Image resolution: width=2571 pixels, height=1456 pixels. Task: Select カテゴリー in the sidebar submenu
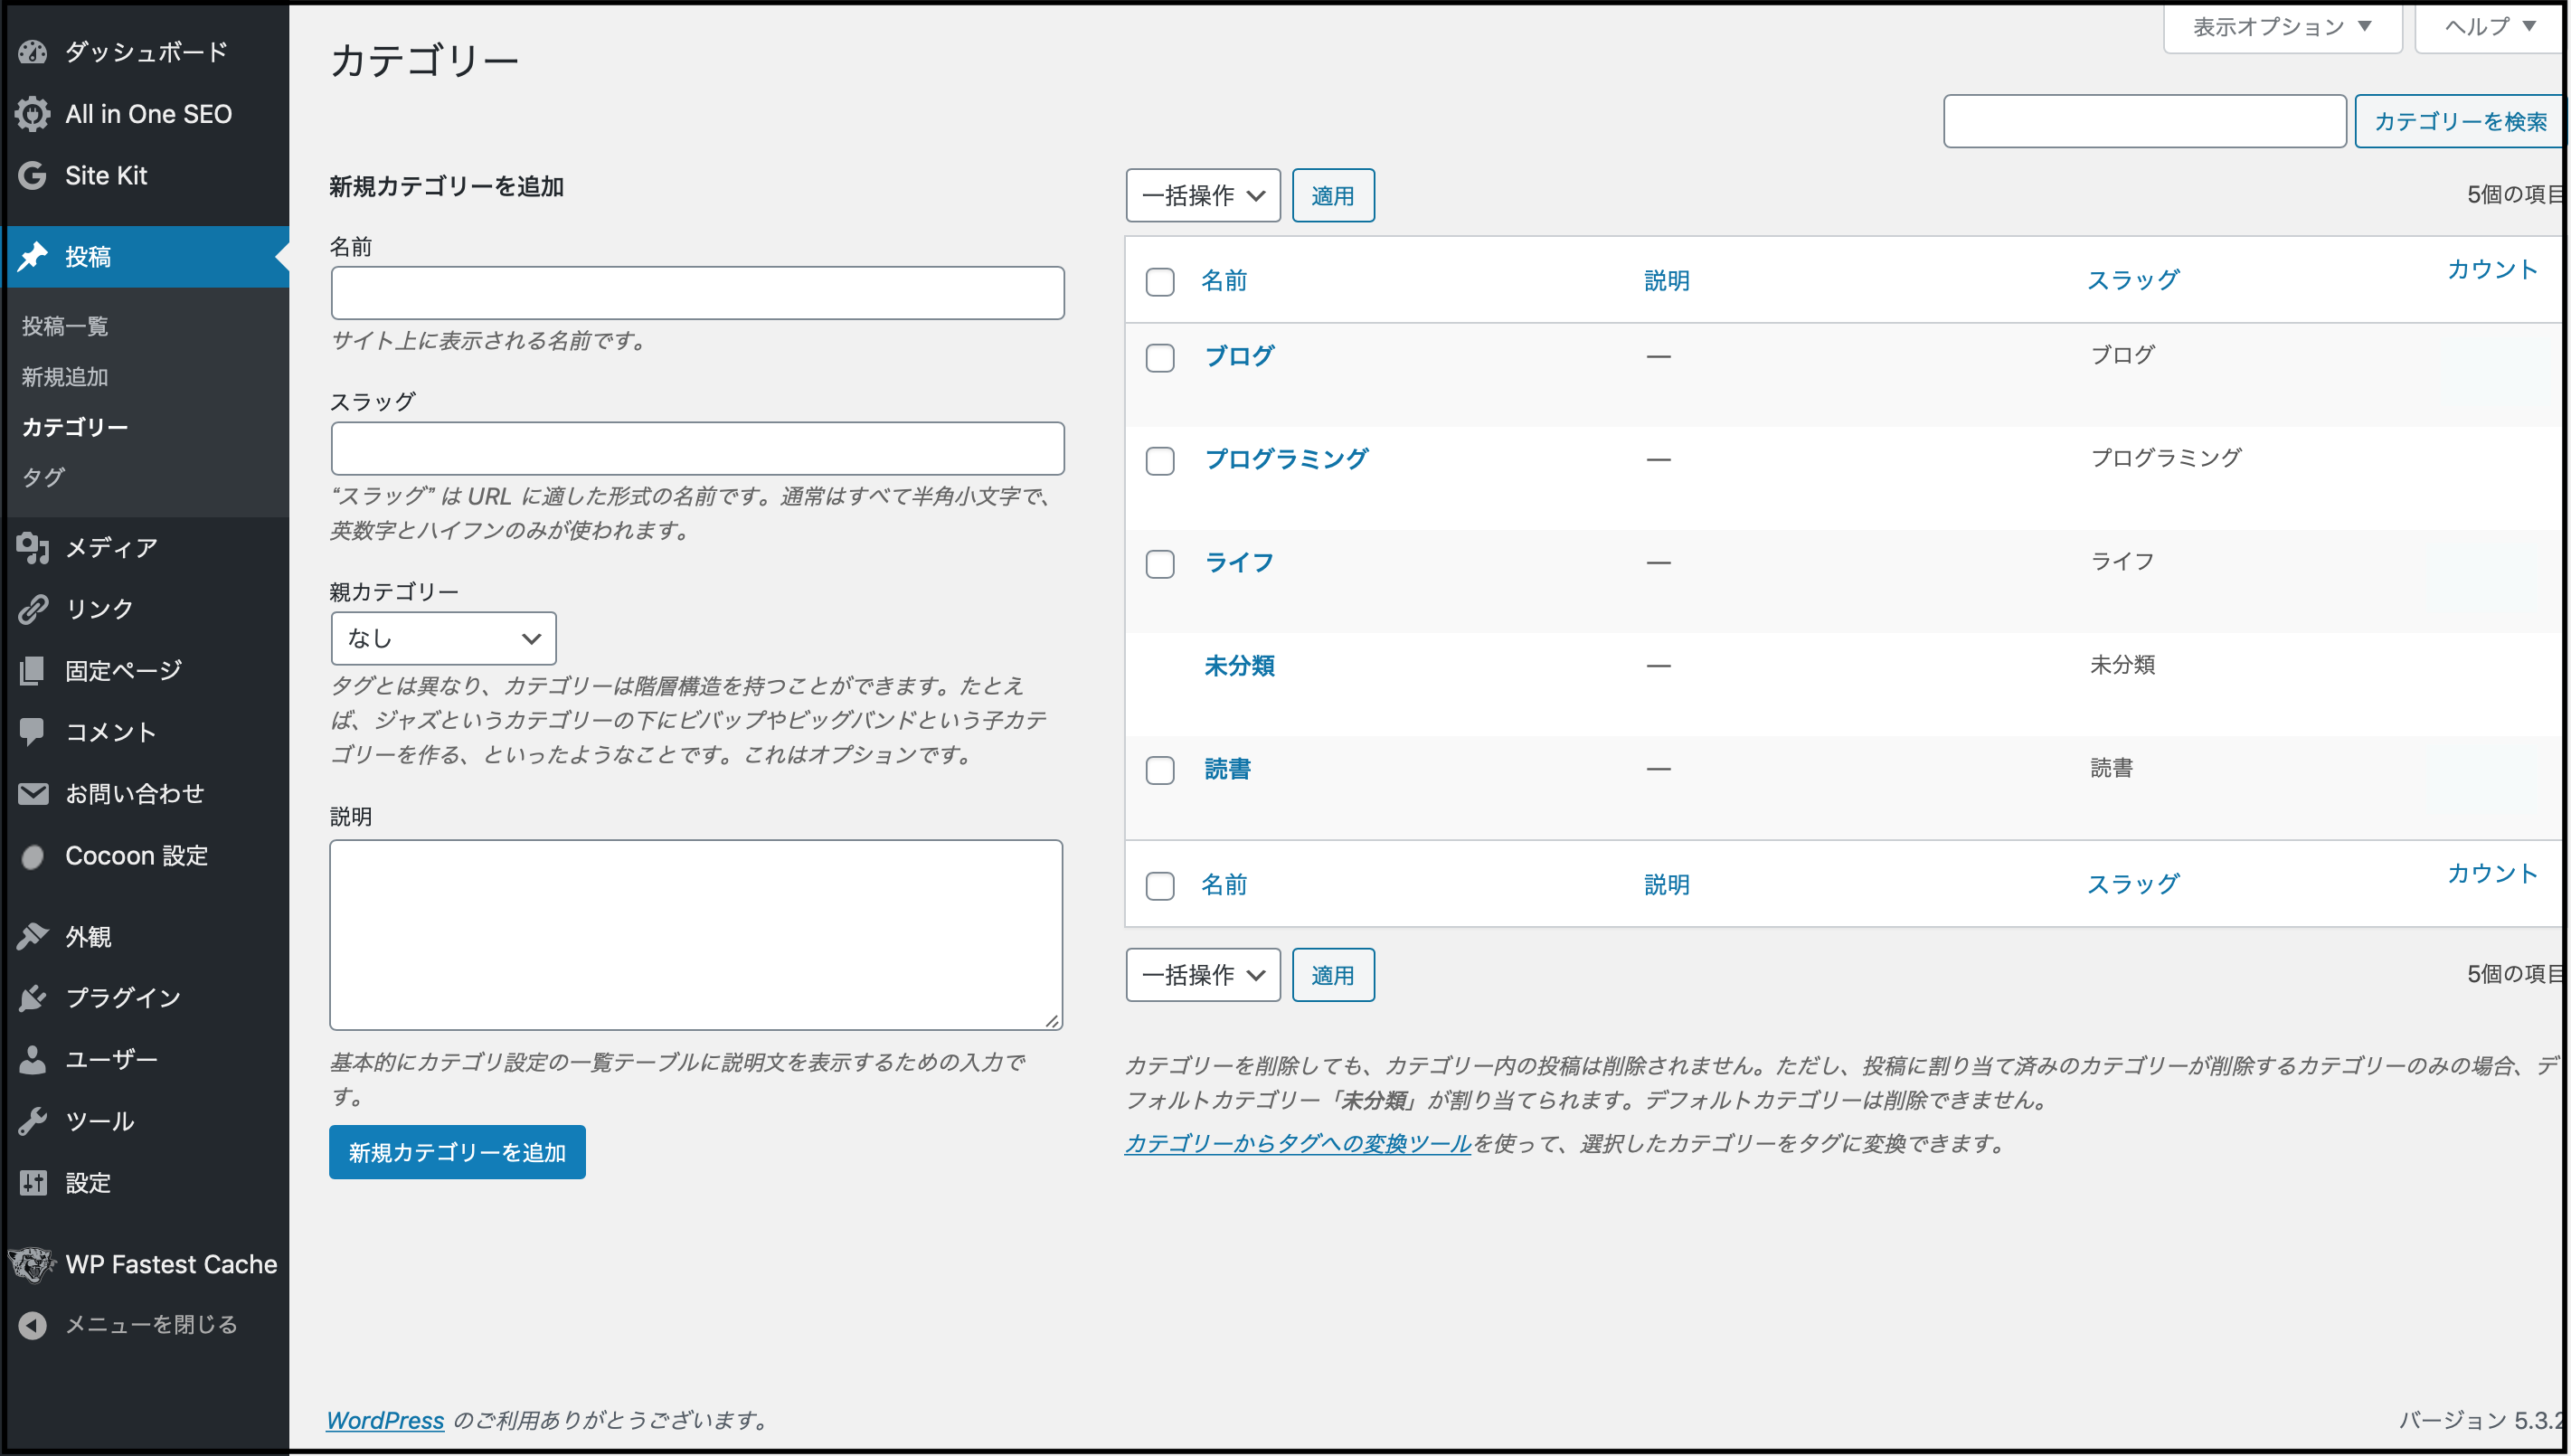(x=75, y=427)
